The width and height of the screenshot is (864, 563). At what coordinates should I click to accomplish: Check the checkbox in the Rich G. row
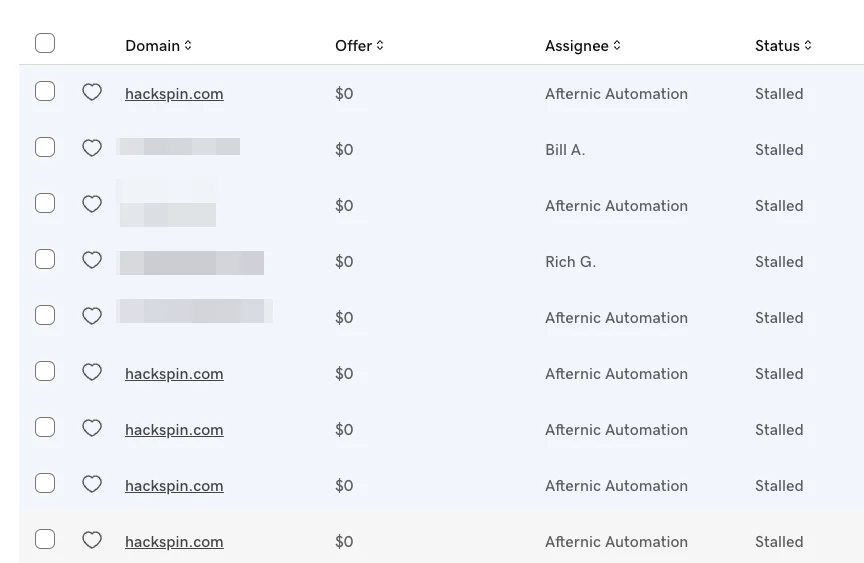(x=45, y=259)
